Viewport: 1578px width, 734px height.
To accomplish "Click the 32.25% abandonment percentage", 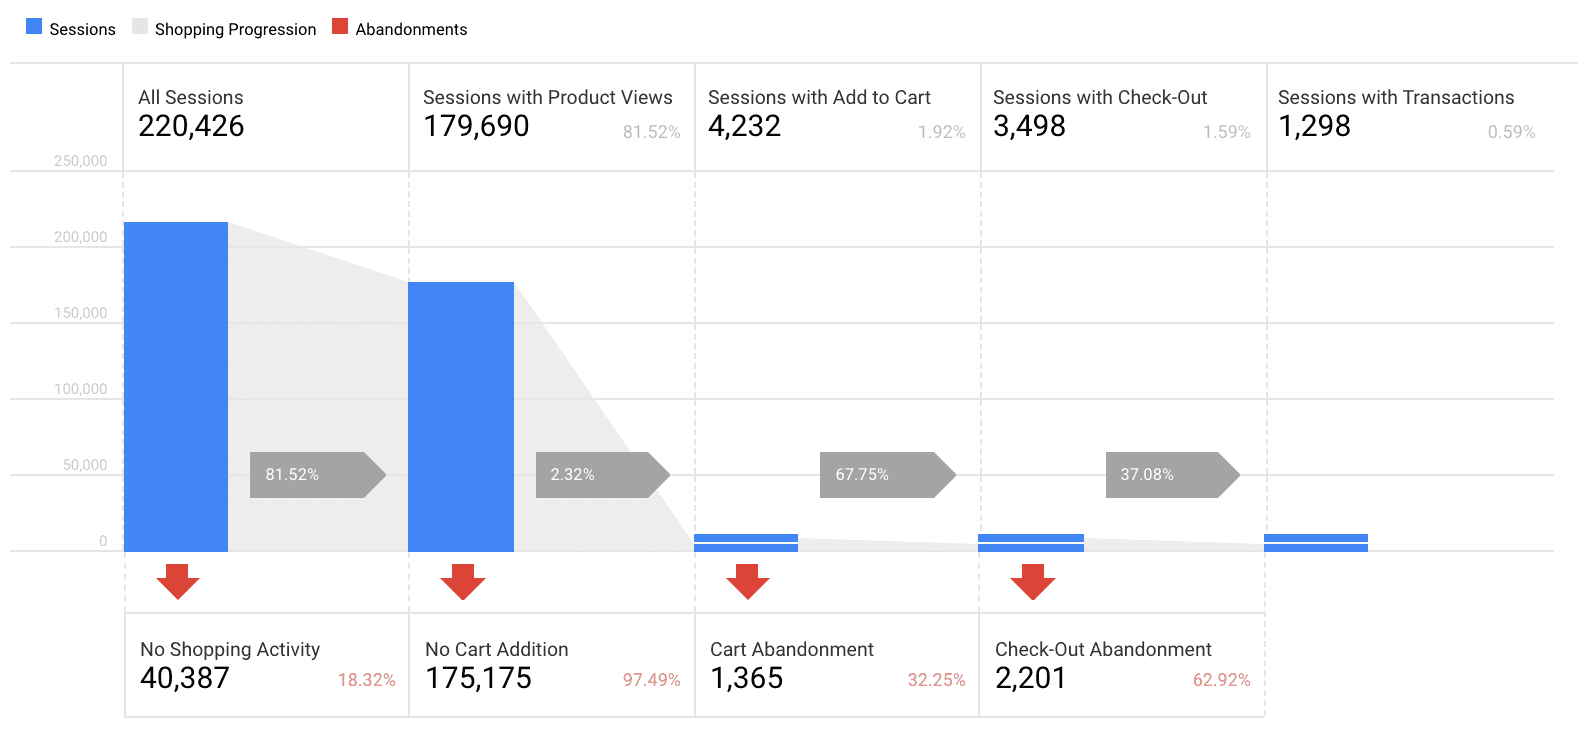I will click(937, 680).
